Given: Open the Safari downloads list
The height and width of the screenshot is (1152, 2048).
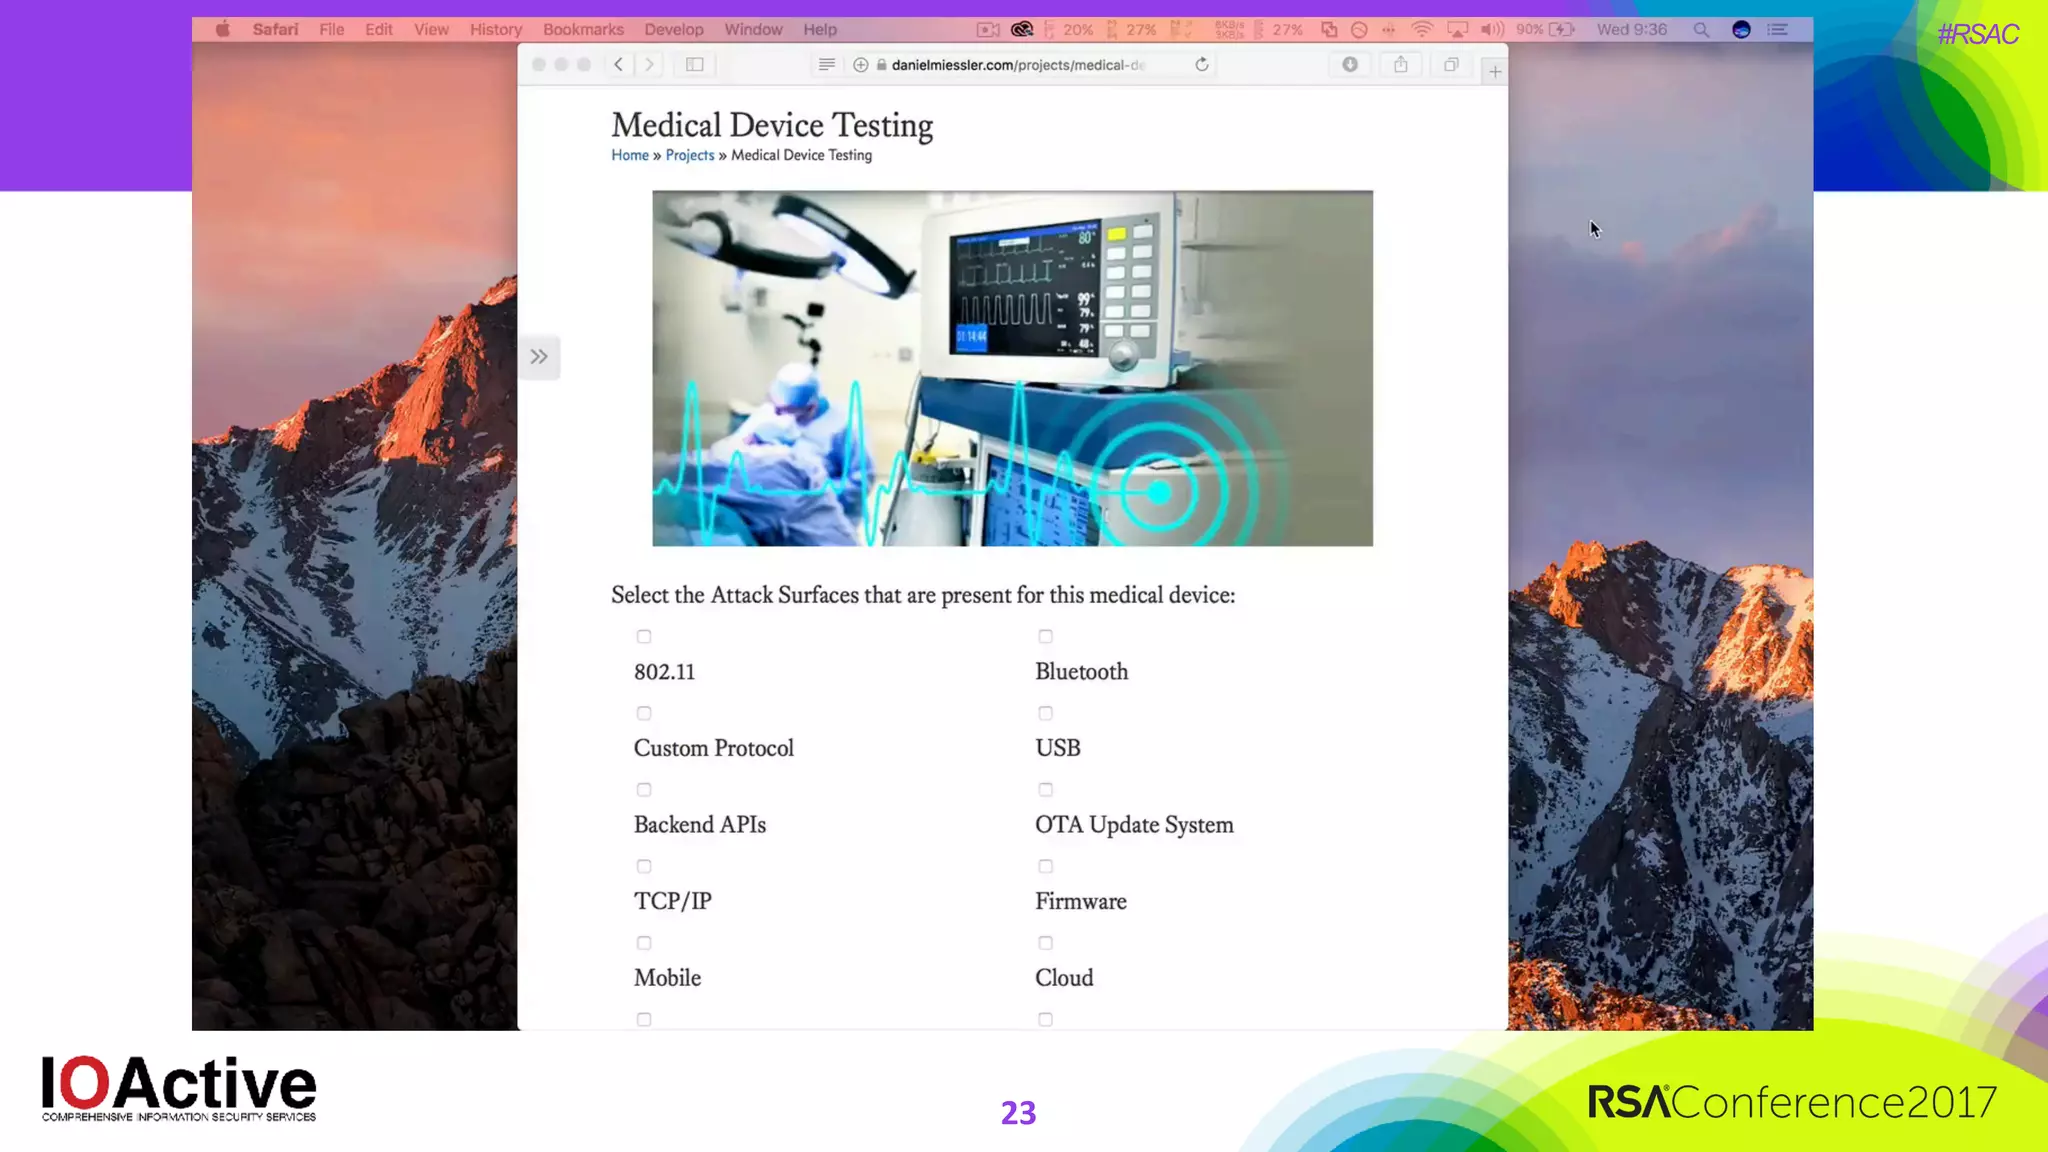Looking at the screenshot, I should [x=1350, y=65].
